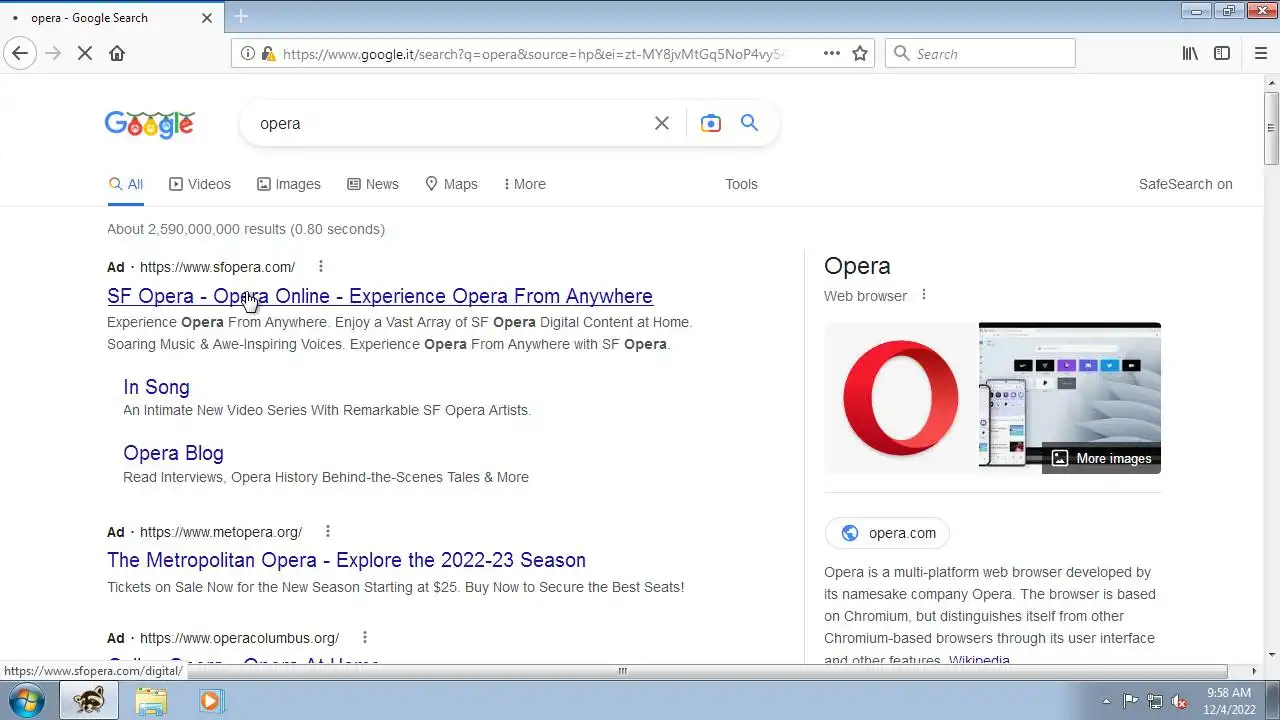
Task: Focus the Firefox Search box
Action: (980, 54)
